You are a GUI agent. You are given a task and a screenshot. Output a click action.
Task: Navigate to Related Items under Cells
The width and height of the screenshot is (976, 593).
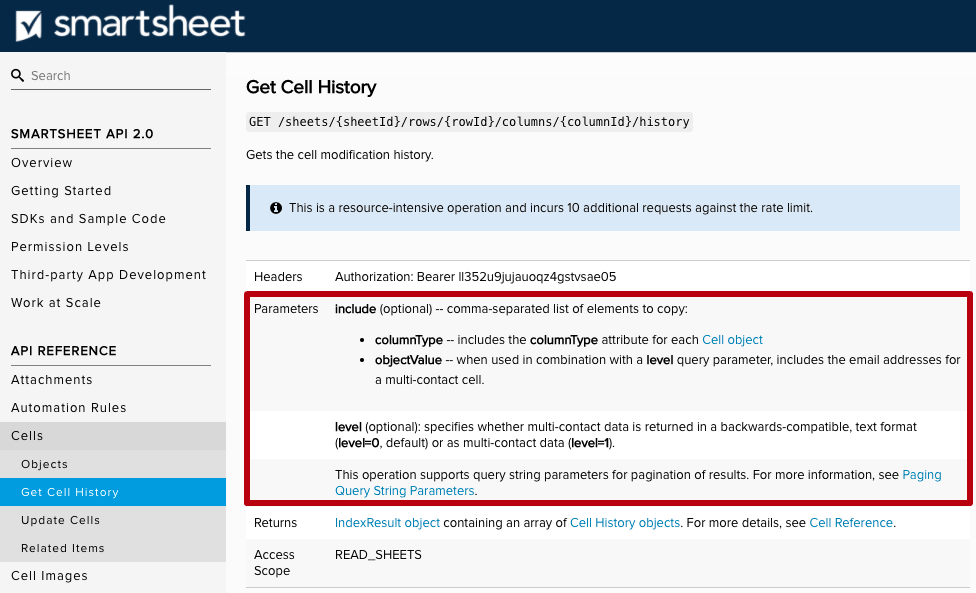62,547
